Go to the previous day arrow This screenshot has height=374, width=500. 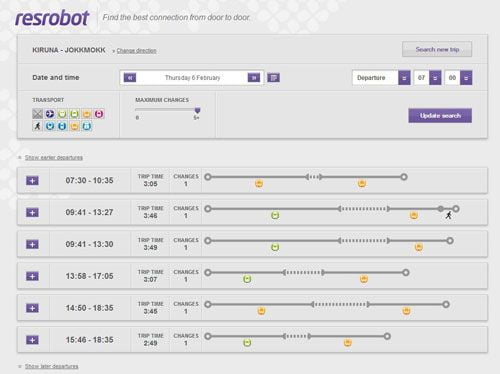pos(130,78)
